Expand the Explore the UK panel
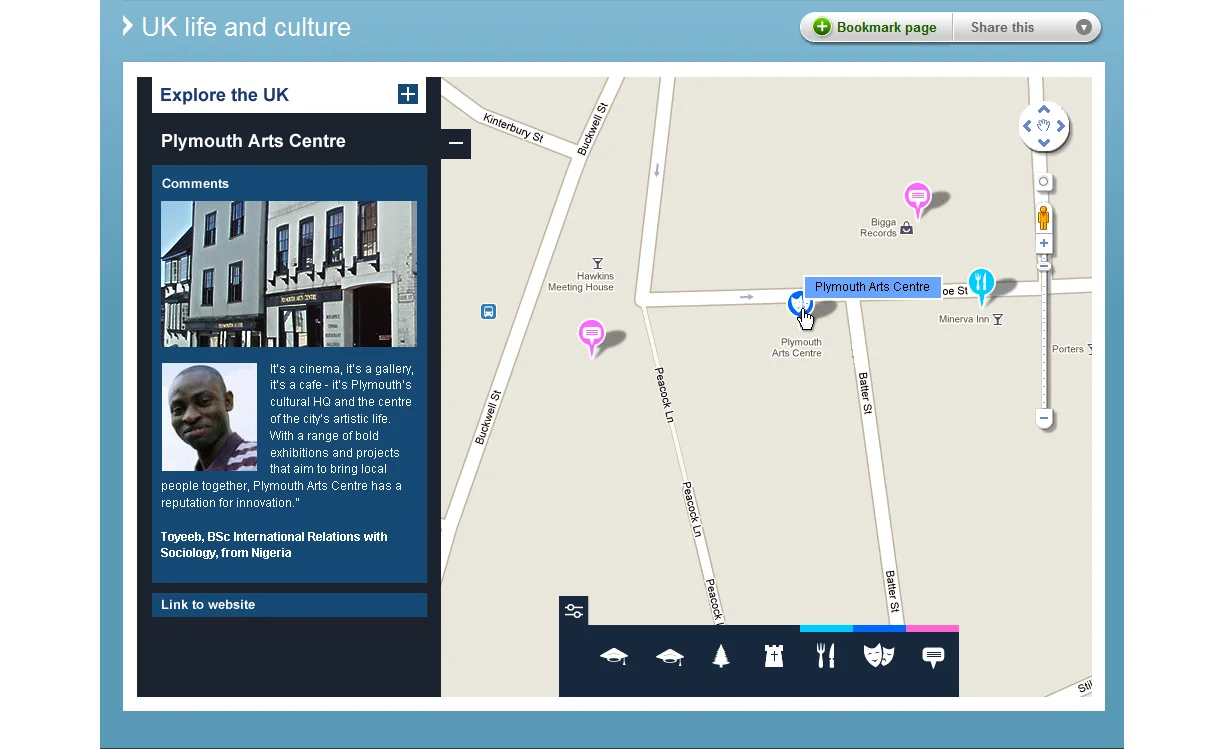The height and width of the screenshot is (749, 1224). coord(408,94)
